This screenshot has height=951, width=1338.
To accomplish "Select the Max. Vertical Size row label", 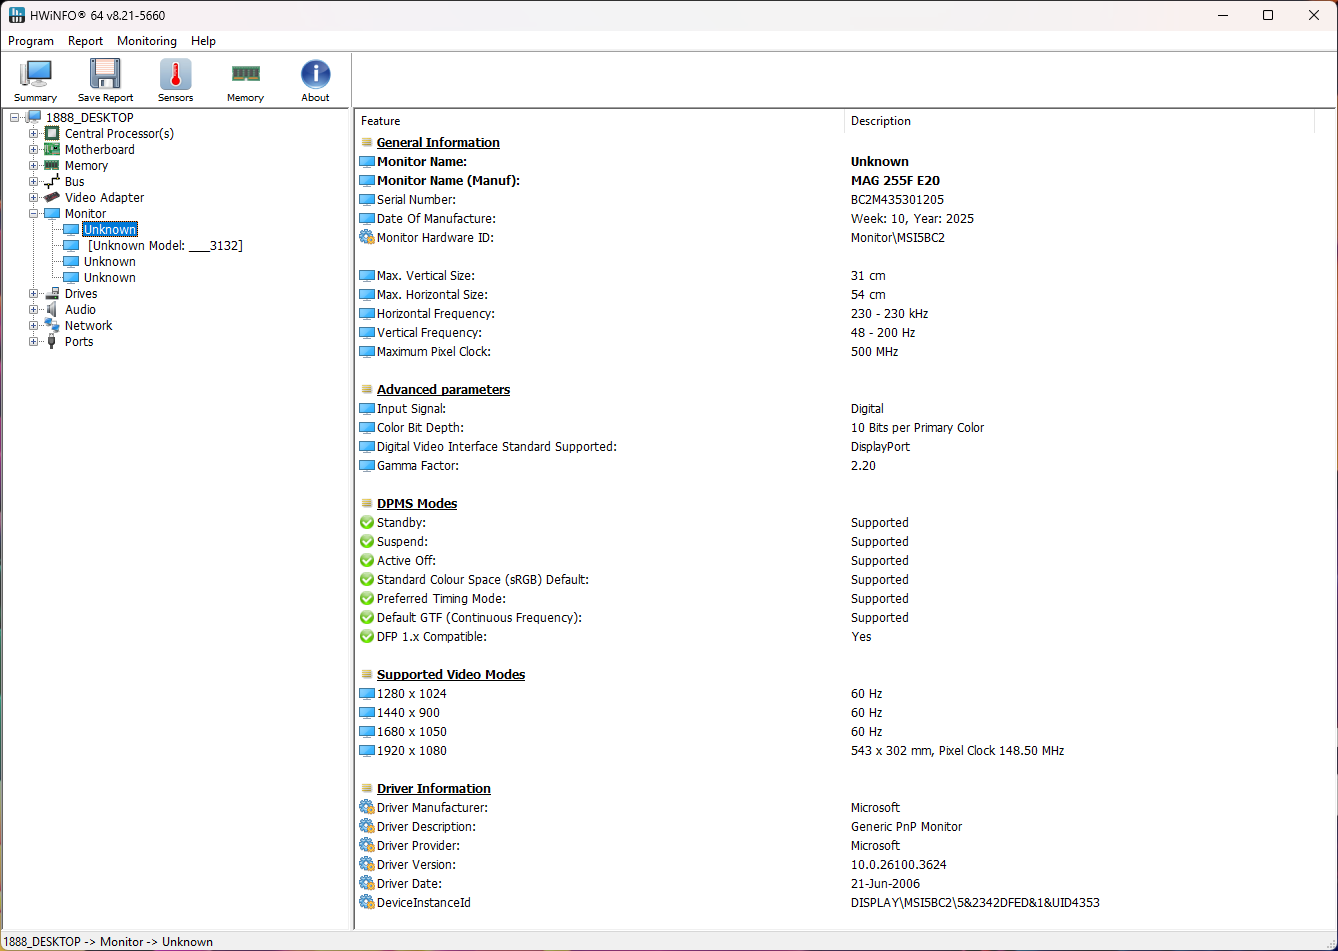I will [x=426, y=276].
